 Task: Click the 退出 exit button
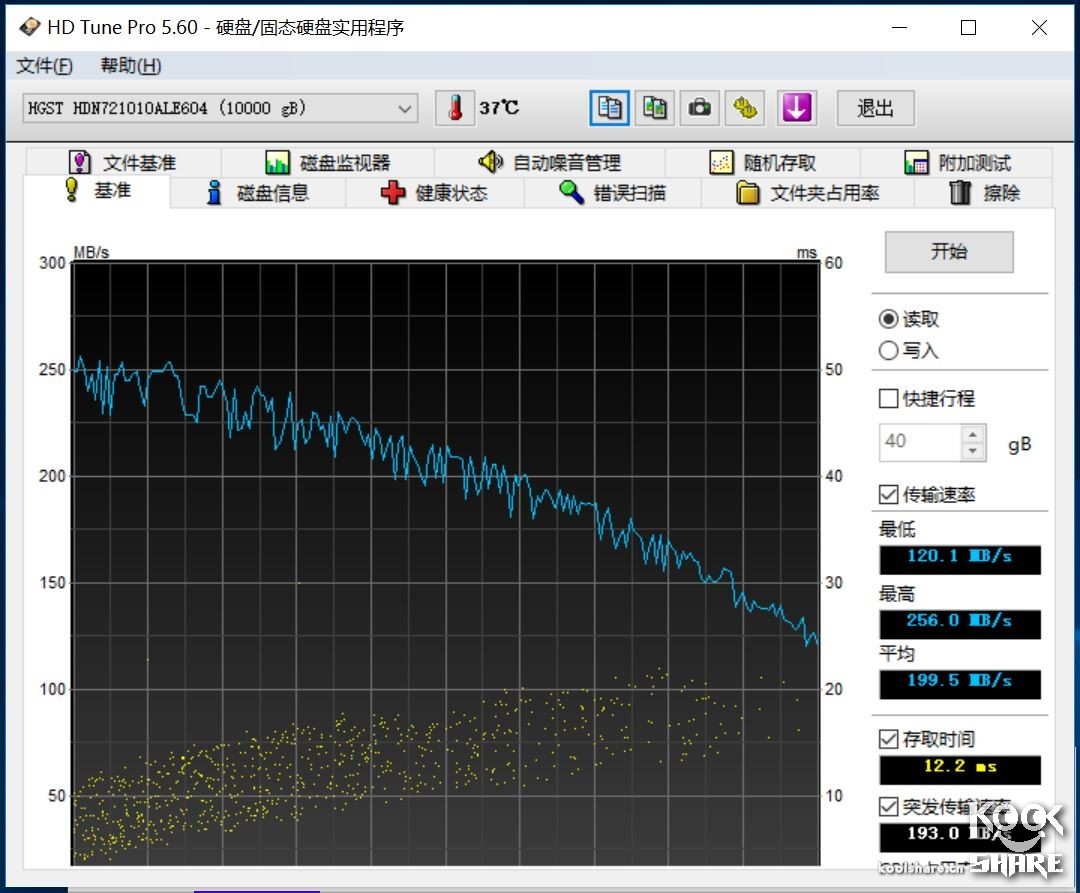[875, 107]
